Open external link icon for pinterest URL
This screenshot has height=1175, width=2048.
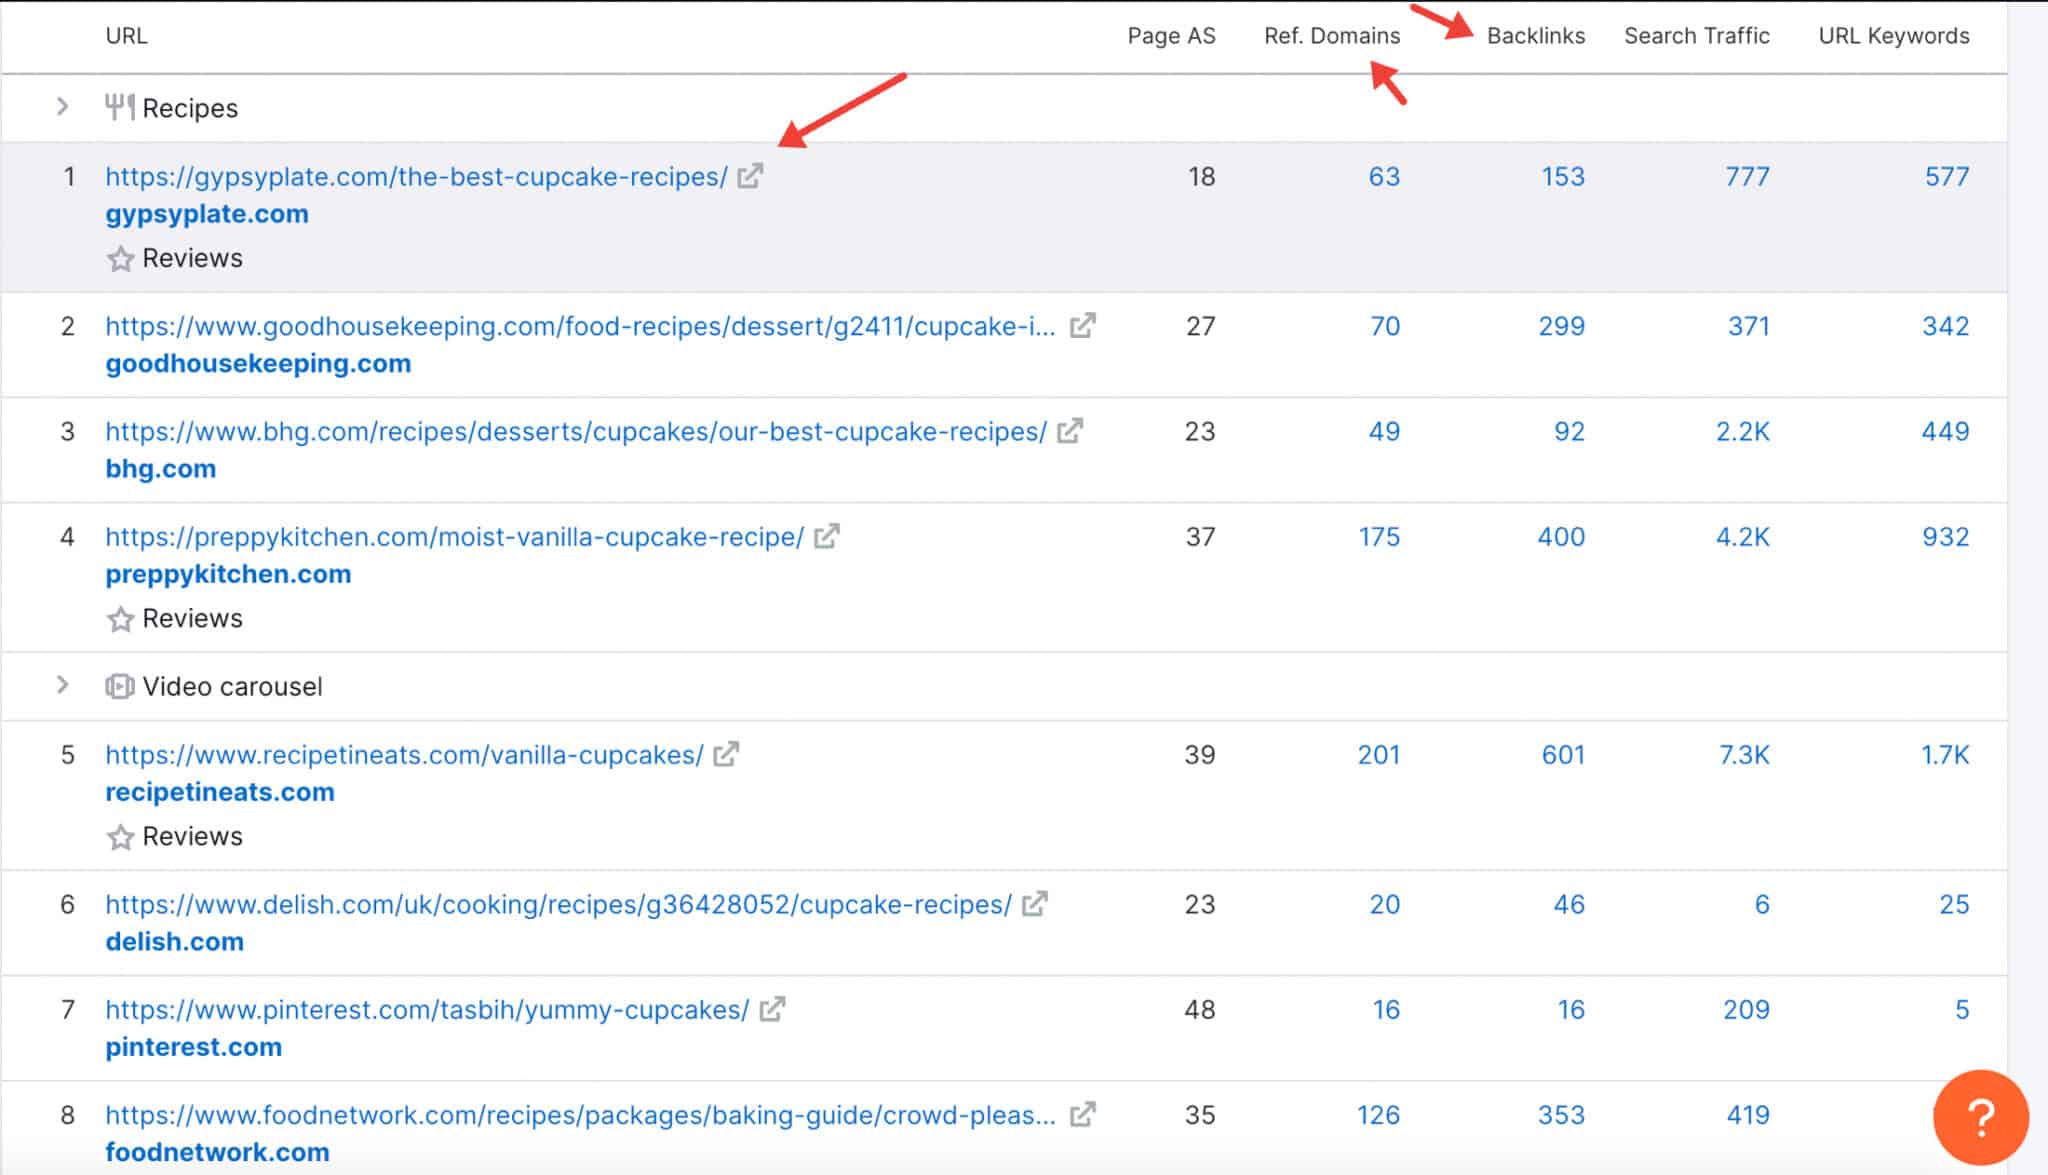coord(772,1010)
